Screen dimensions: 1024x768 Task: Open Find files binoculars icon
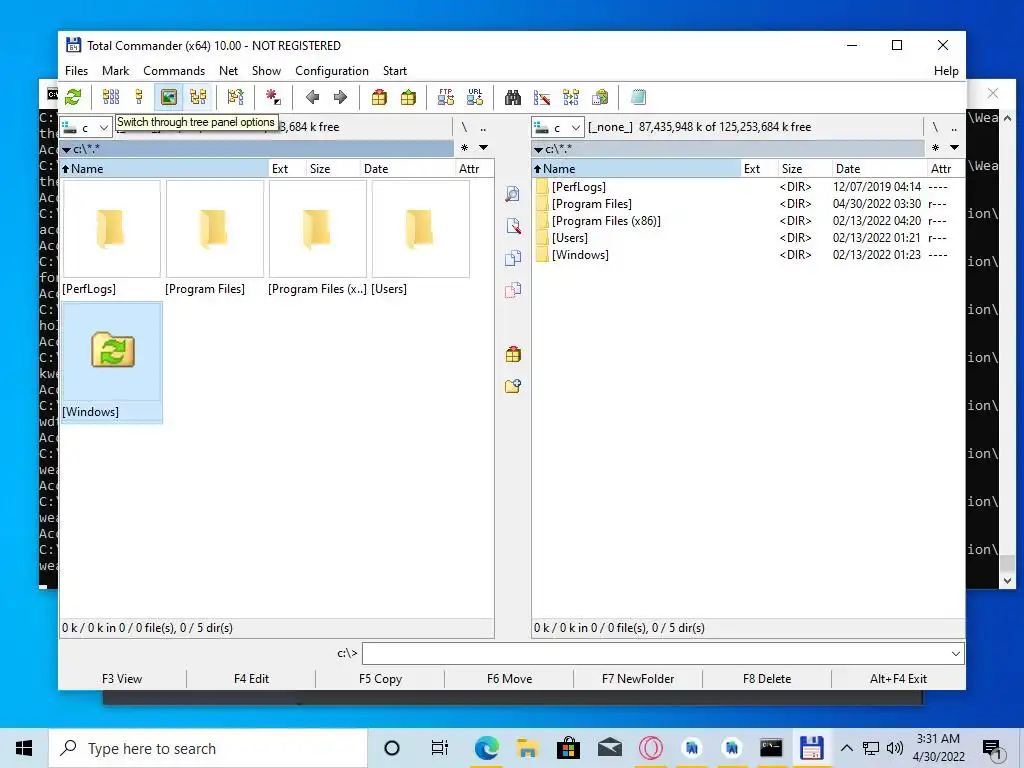(513, 97)
